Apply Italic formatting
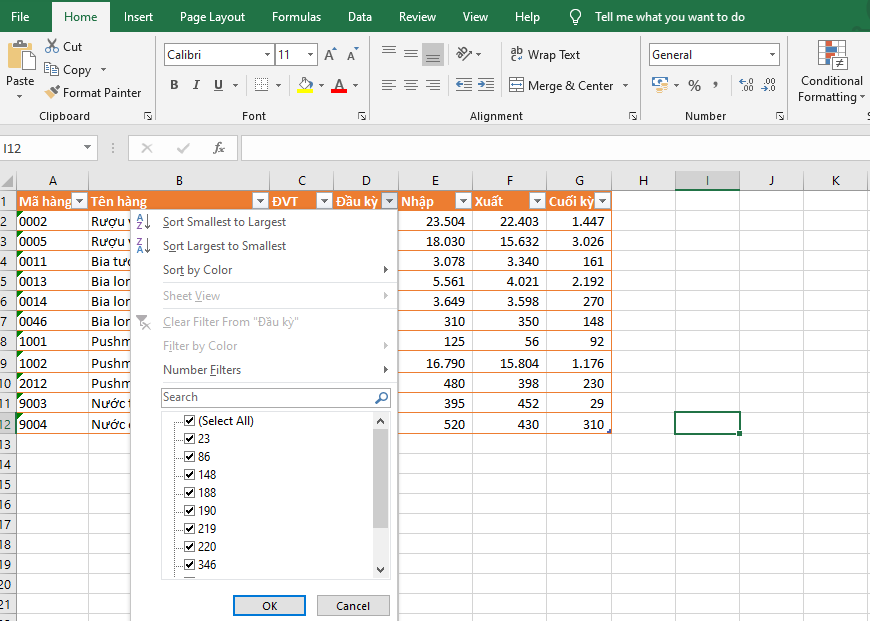 [196, 86]
